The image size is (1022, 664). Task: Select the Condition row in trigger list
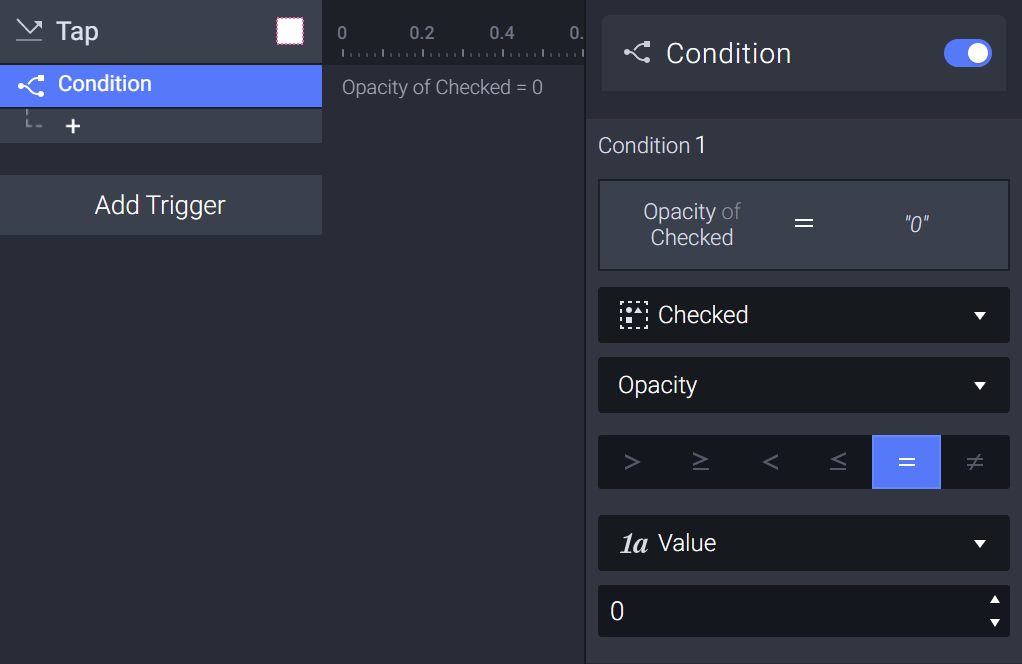[x=161, y=85]
